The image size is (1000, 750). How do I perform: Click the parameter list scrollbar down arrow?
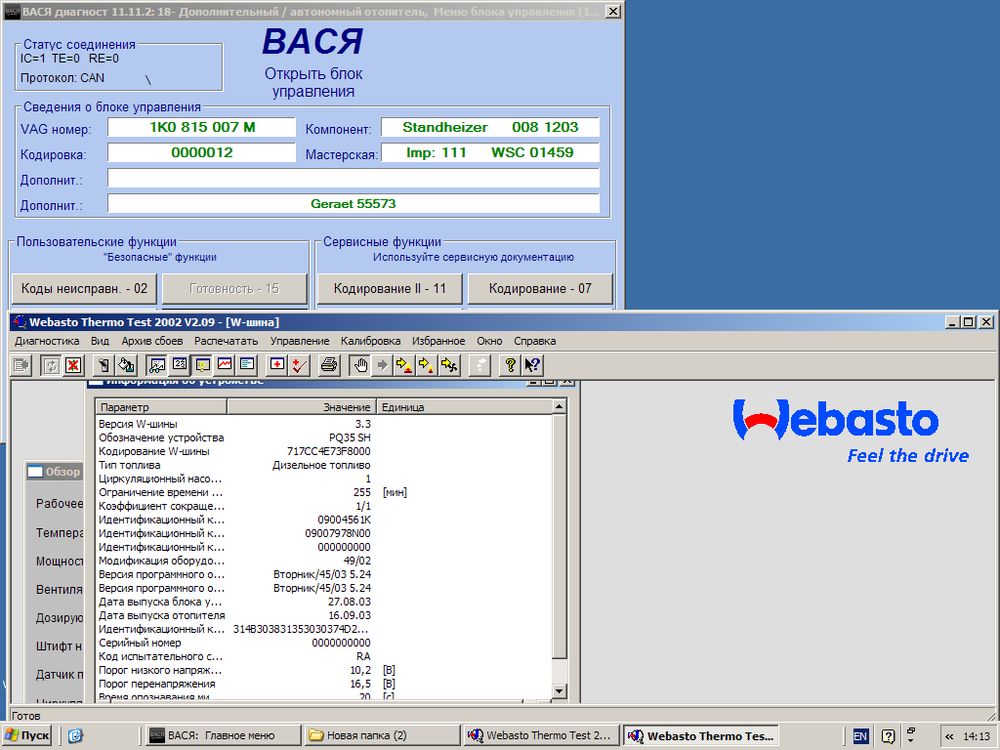click(x=559, y=691)
